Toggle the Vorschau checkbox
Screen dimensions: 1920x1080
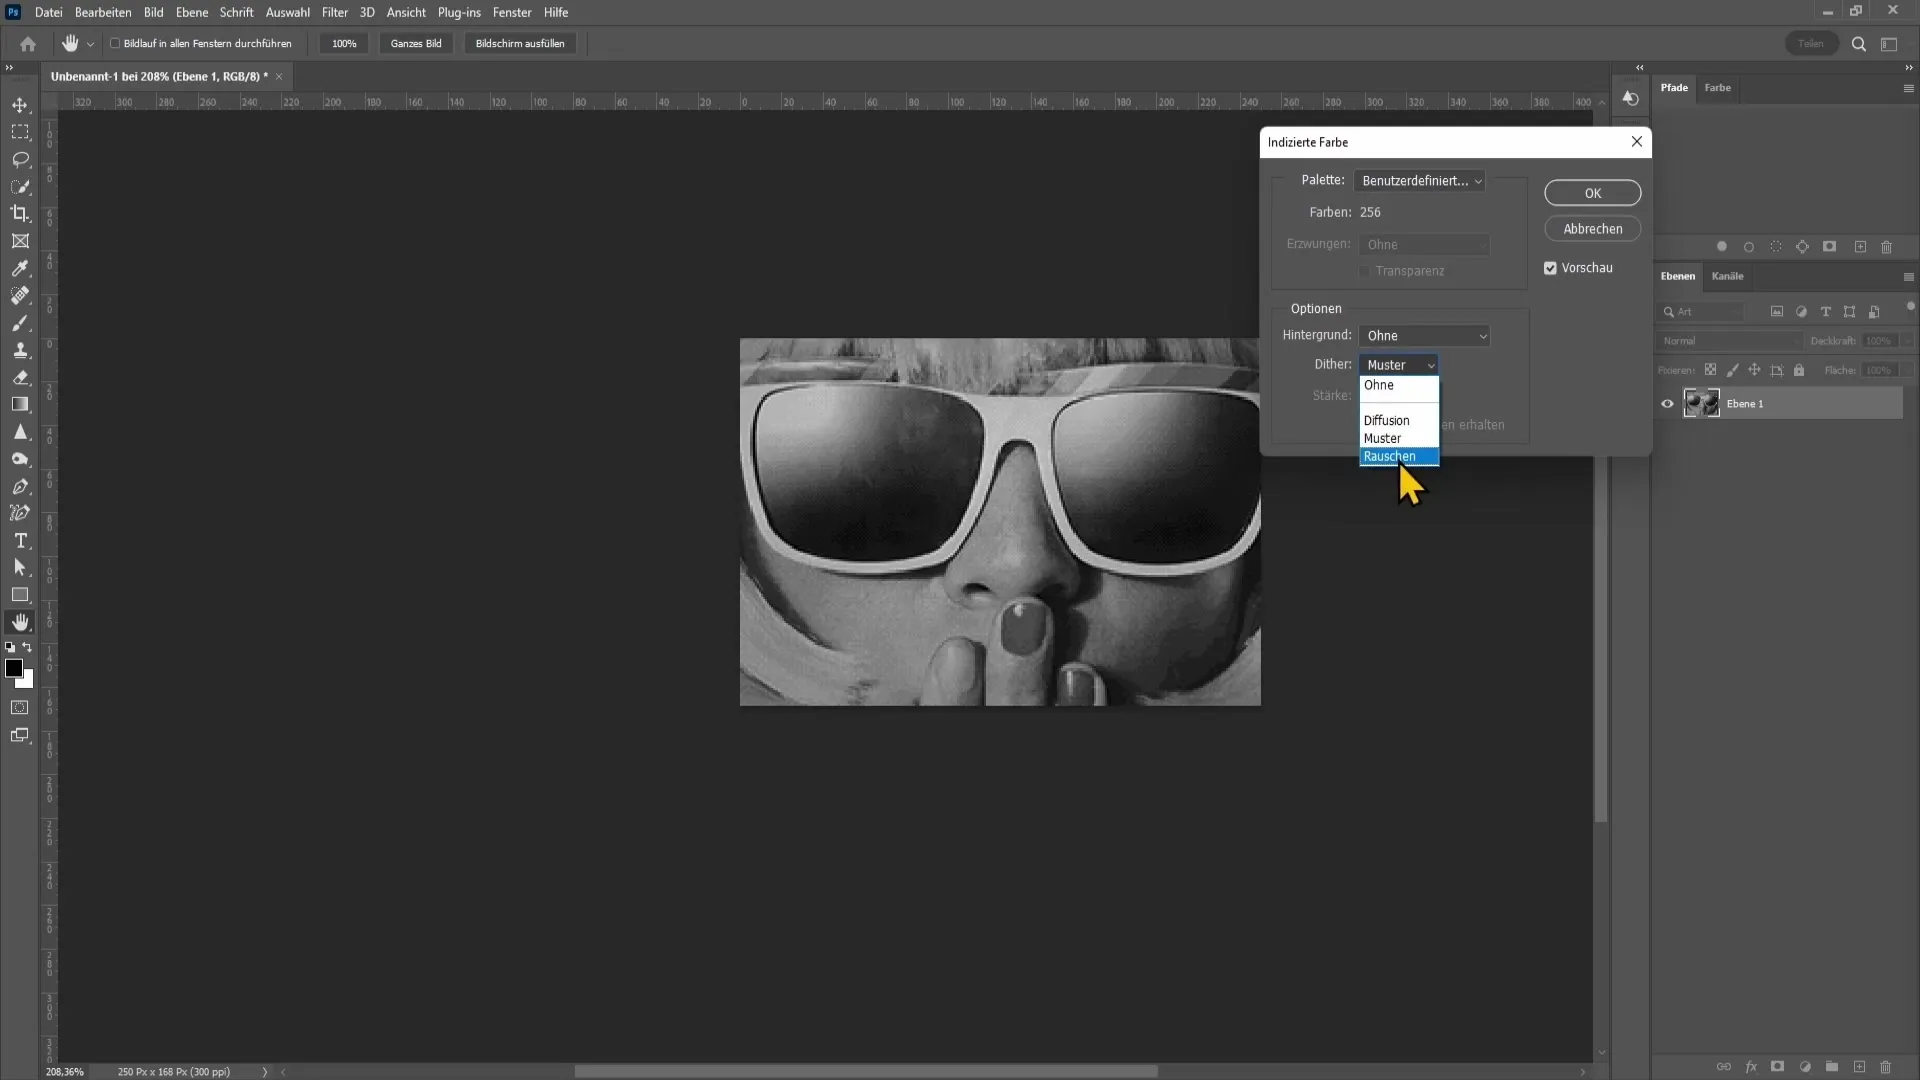point(1550,268)
